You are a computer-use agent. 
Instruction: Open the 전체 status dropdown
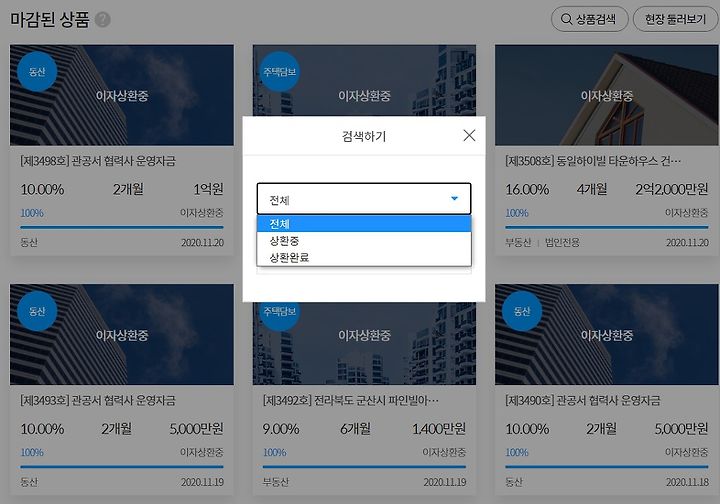364,199
